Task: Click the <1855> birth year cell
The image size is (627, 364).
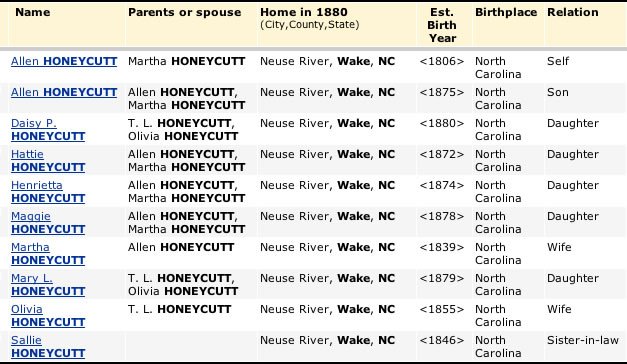Action: [442, 309]
